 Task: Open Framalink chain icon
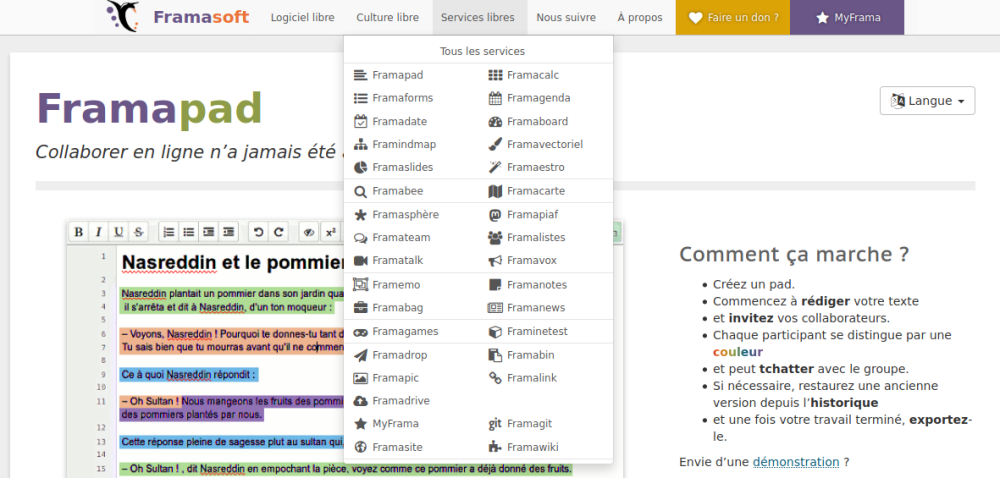[496, 378]
